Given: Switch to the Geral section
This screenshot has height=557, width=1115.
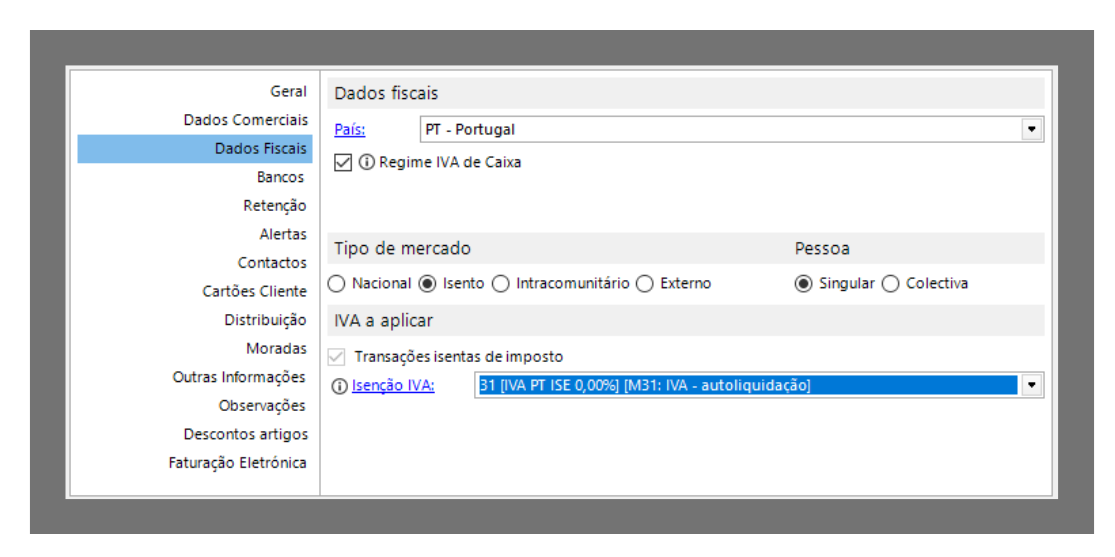Looking at the screenshot, I should (288, 92).
